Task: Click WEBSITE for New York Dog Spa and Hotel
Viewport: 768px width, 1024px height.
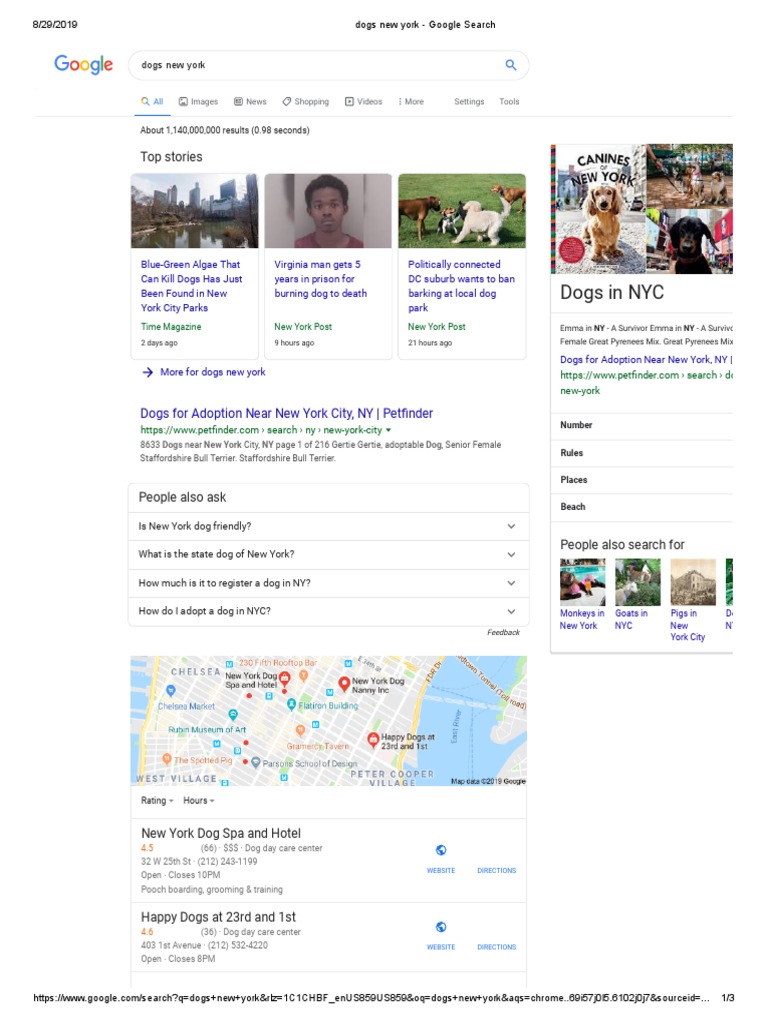Action: (x=441, y=871)
